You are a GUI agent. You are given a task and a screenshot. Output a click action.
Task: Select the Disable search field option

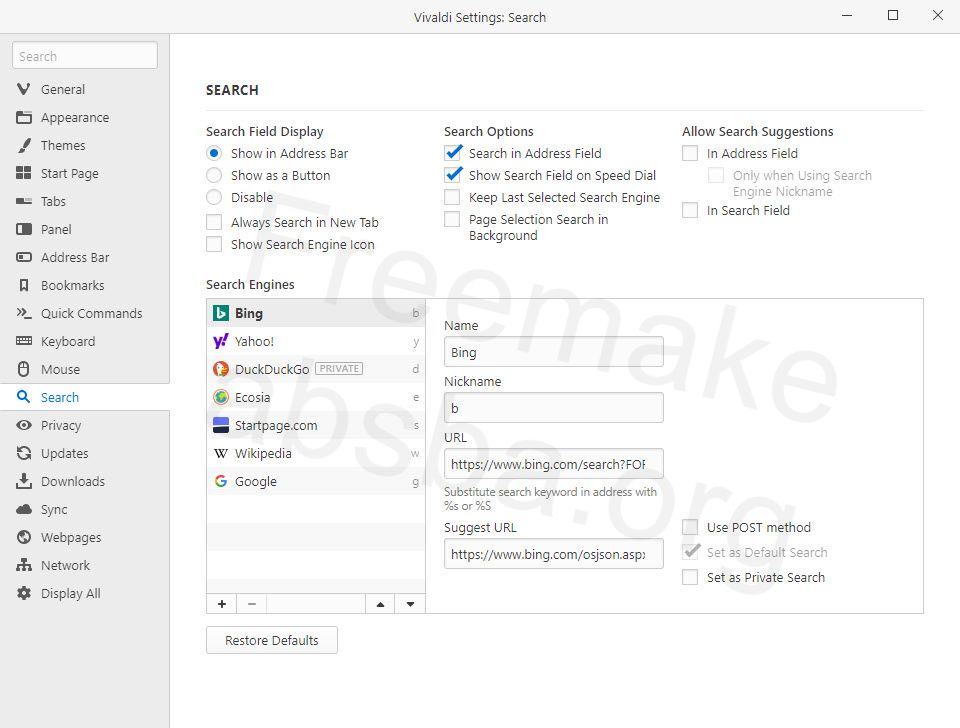point(214,197)
